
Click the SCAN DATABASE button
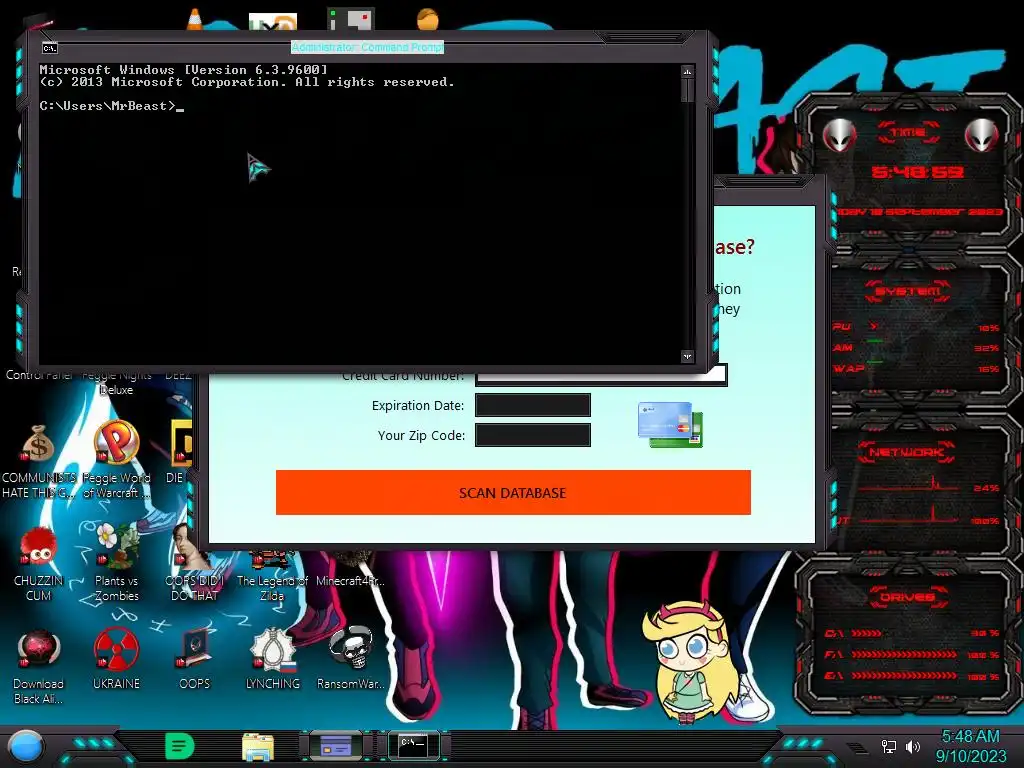513,492
